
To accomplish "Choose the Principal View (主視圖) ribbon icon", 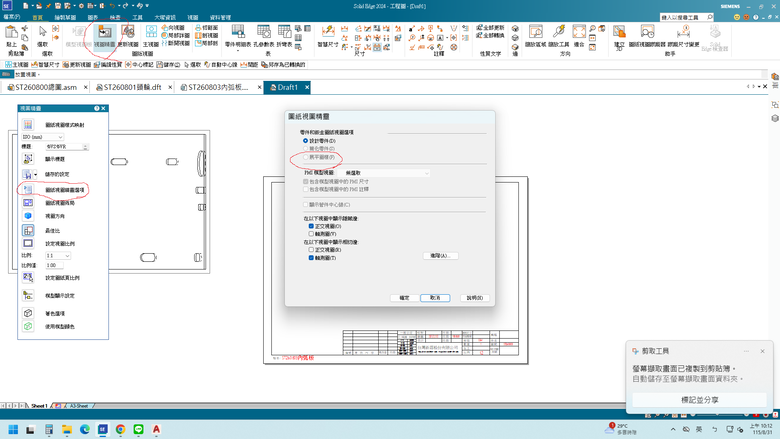I will point(151,36).
